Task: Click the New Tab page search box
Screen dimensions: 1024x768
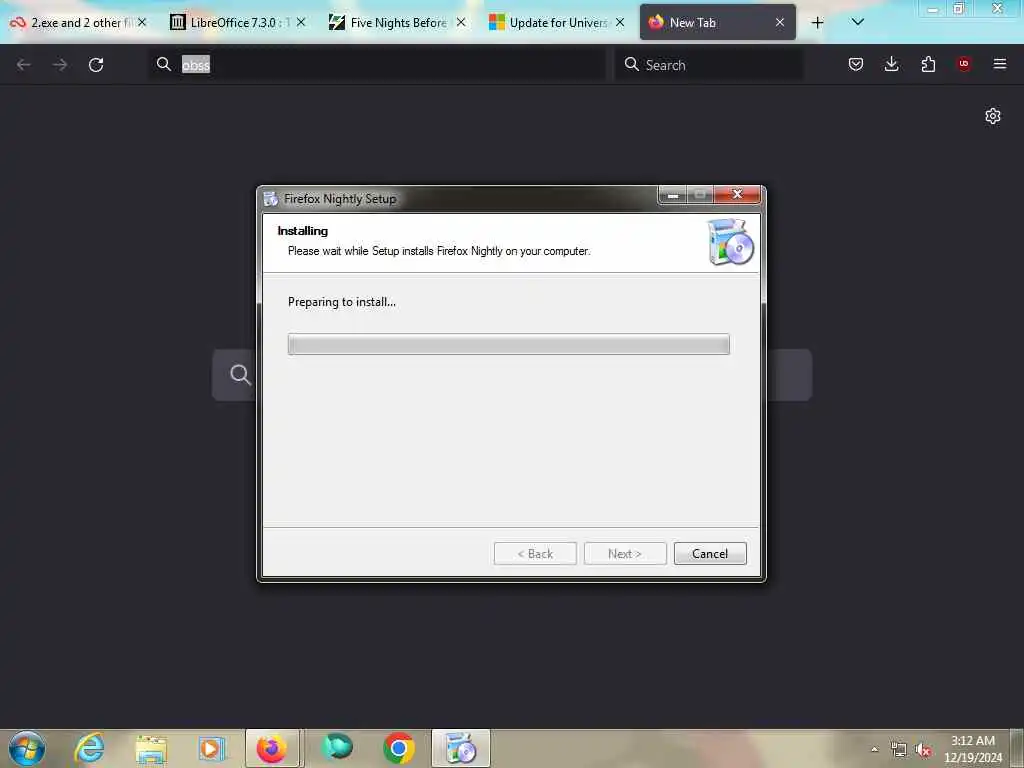Action: pos(512,375)
